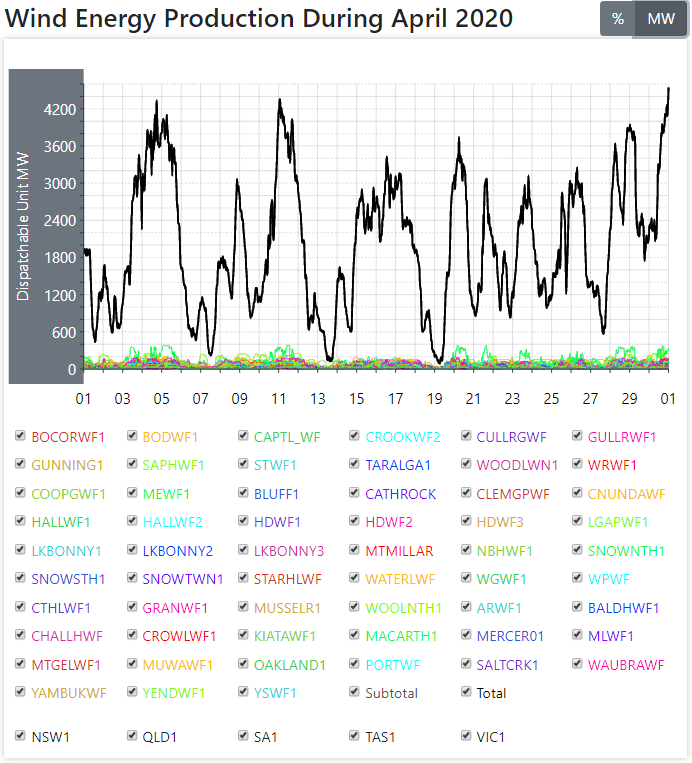Viewport: 692px width, 763px height.
Task: Toggle the NSW1 region checkbox
Action: click(22, 736)
